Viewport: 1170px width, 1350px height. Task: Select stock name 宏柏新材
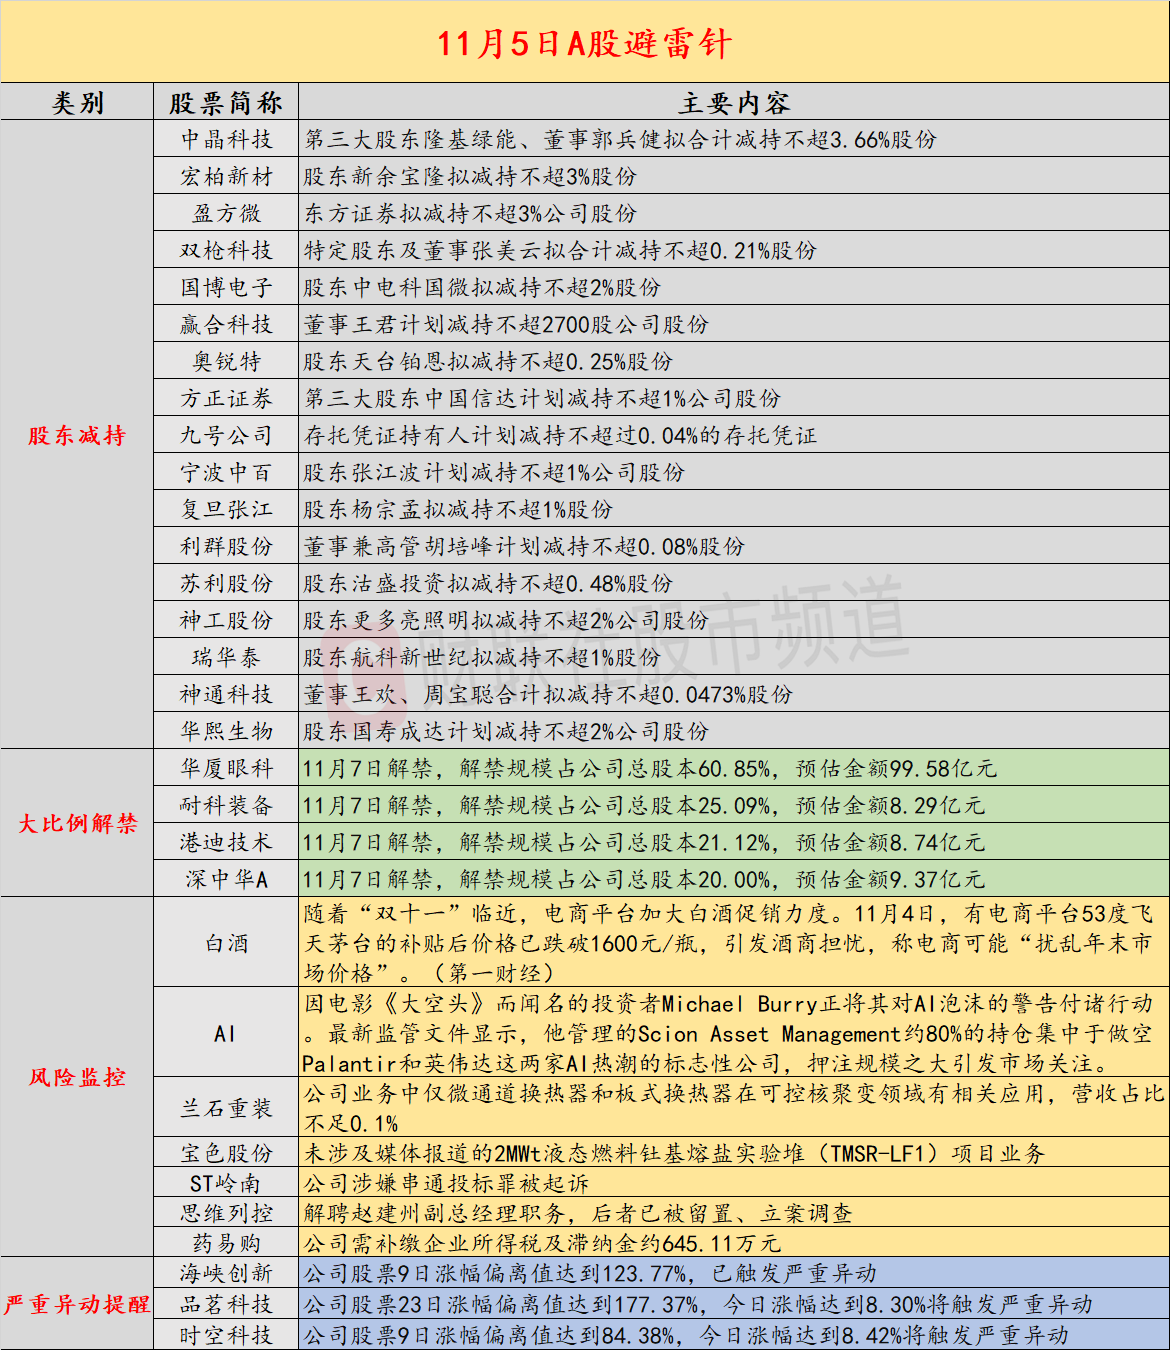(226, 176)
